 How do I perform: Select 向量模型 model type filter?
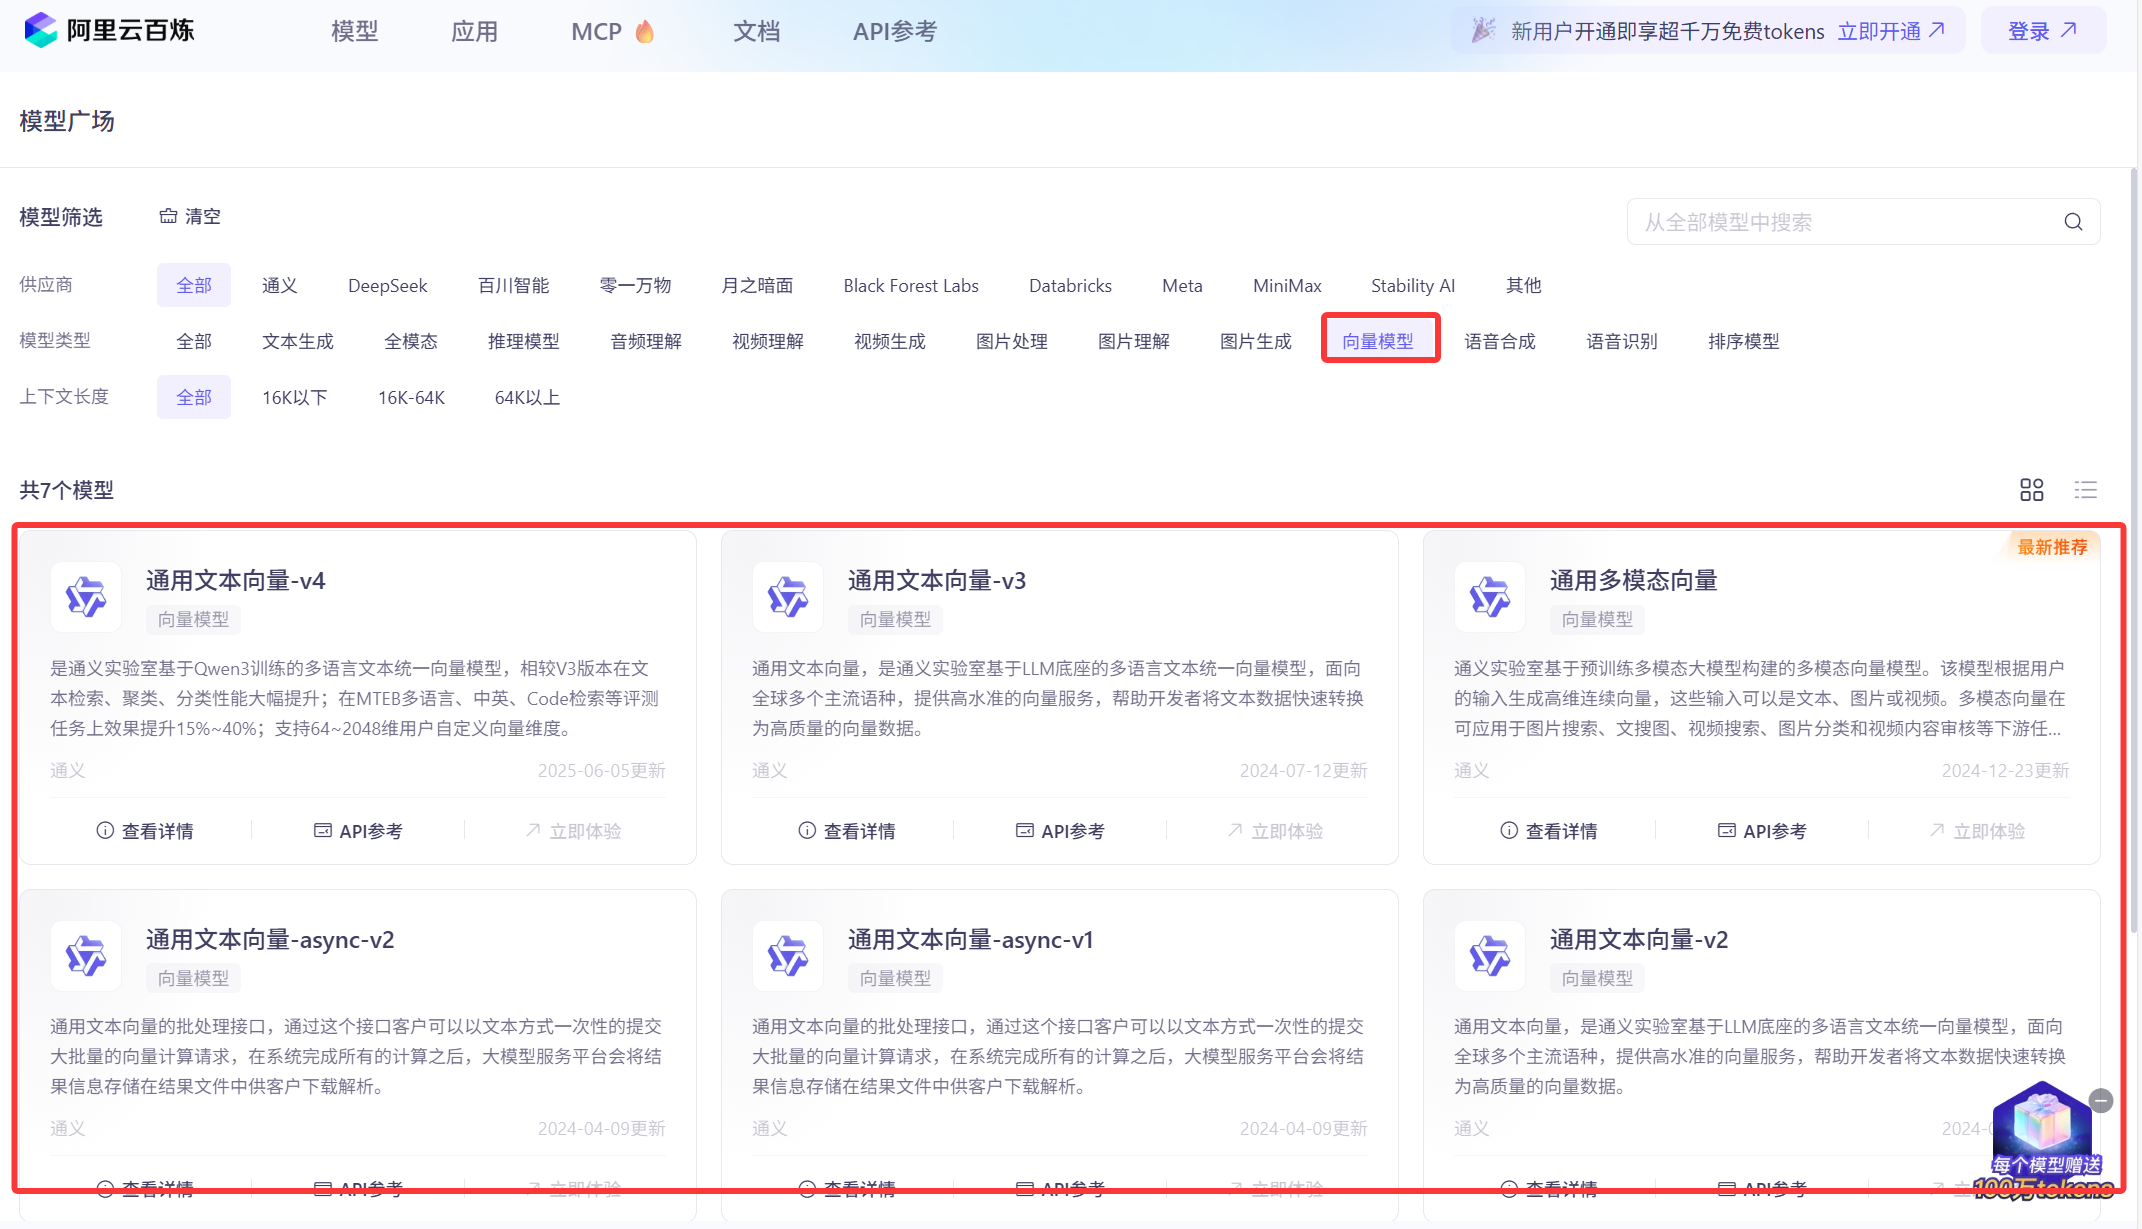(1378, 341)
